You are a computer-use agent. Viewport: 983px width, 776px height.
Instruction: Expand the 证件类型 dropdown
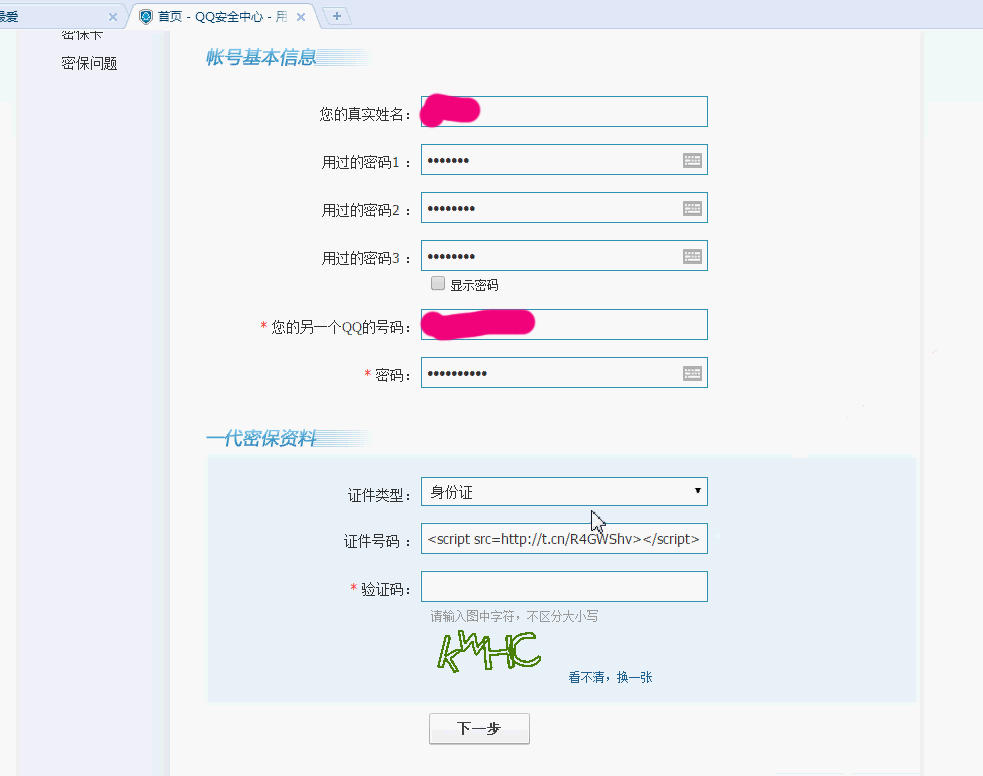pyautogui.click(x=564, y=491)
